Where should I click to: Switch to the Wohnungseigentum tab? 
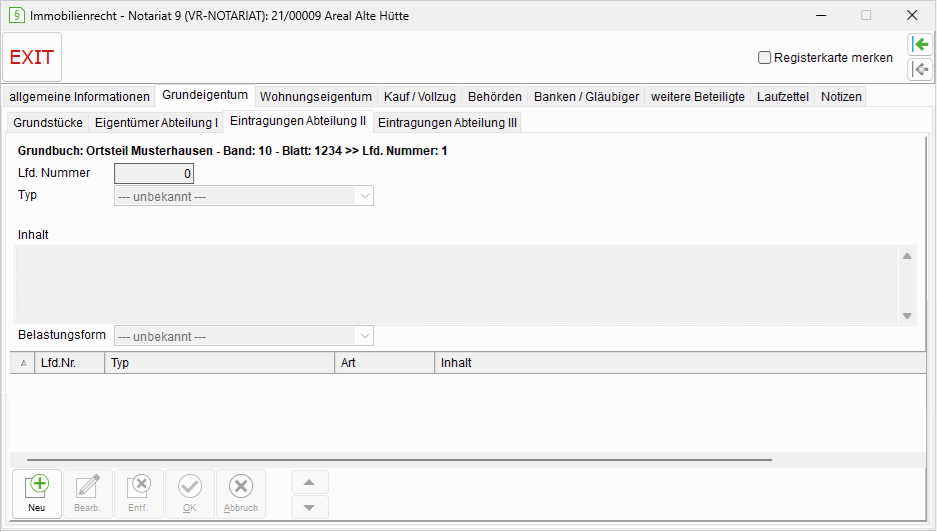point(316,97)
